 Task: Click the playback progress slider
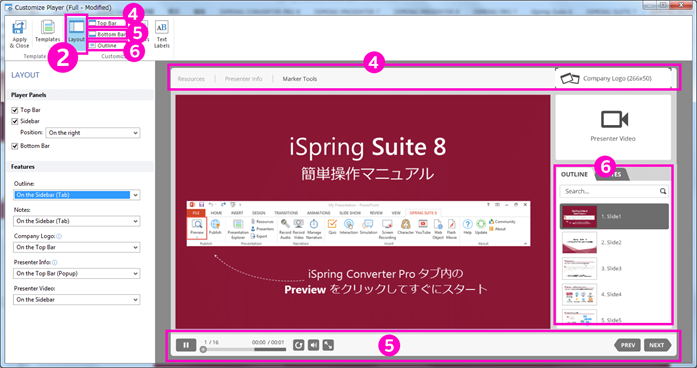tap(244, 350)
